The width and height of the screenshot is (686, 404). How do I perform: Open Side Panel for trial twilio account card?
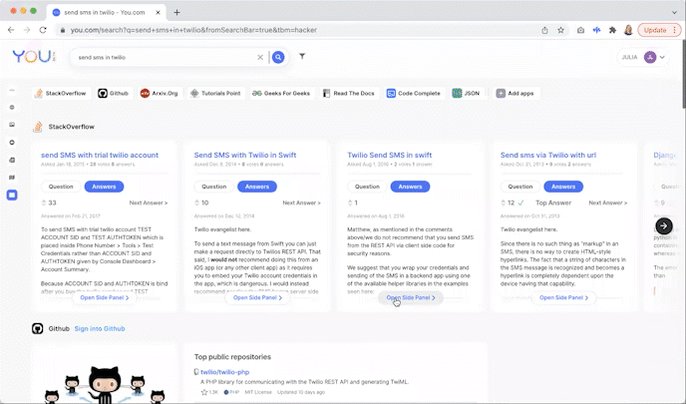coord(105,298)
